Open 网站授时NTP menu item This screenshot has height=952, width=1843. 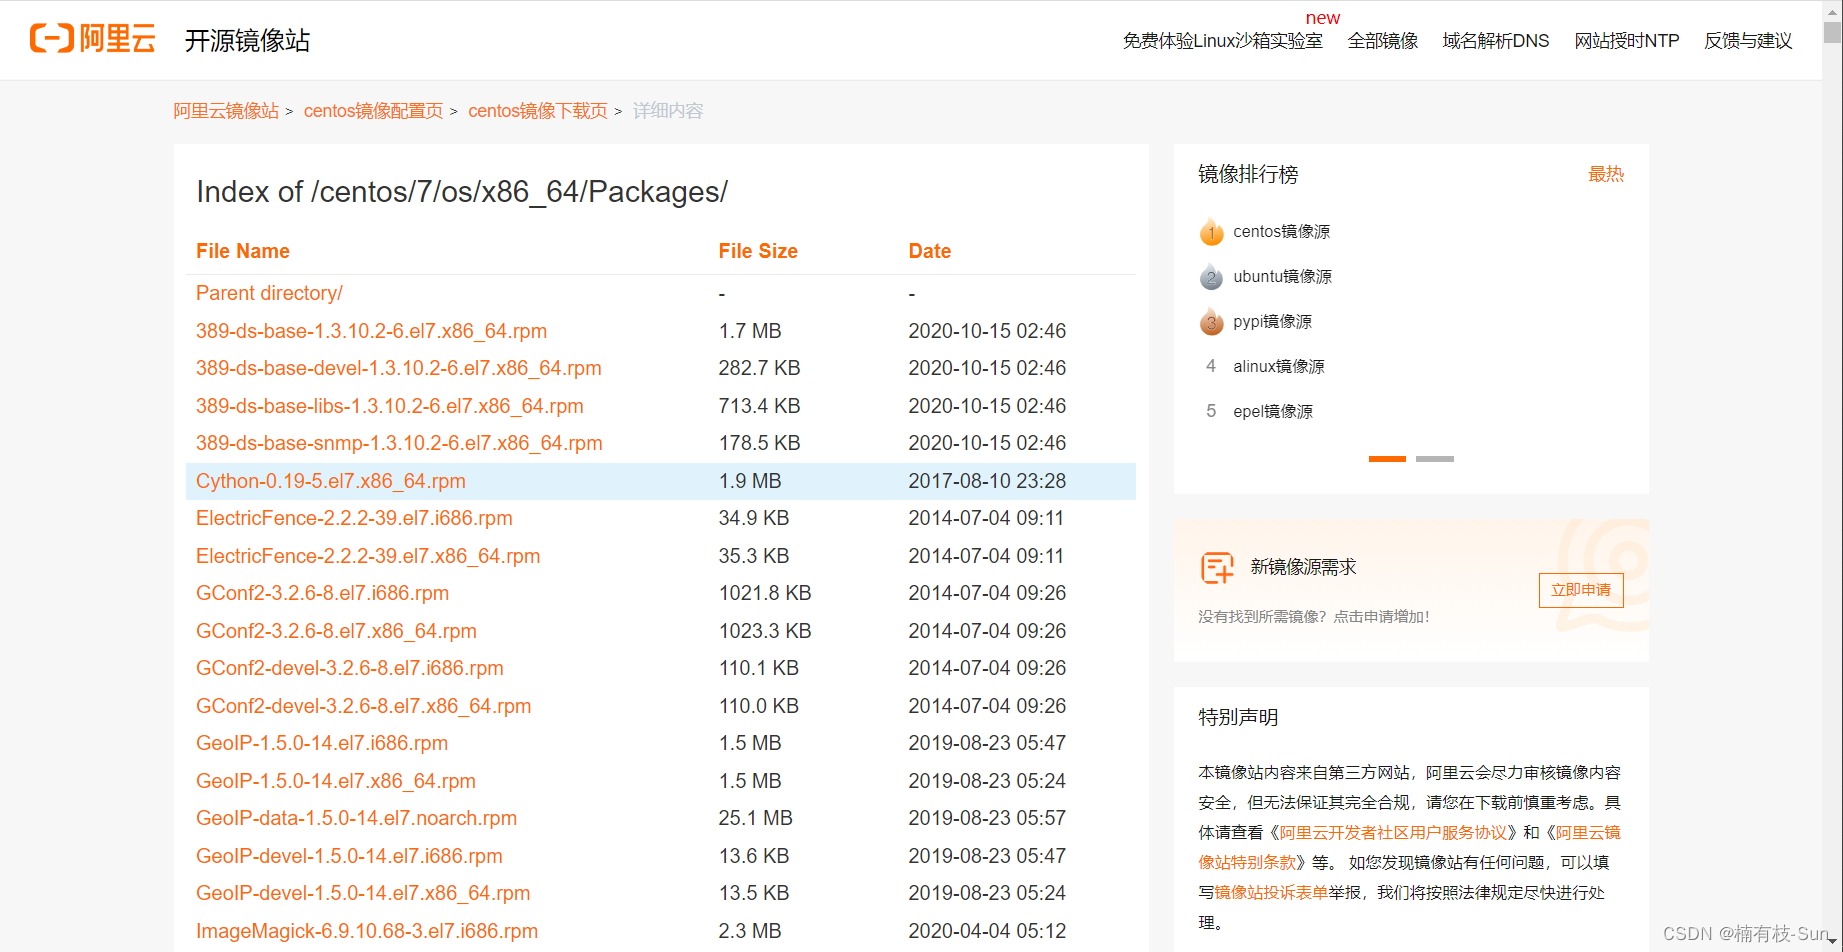(1626, 41)
